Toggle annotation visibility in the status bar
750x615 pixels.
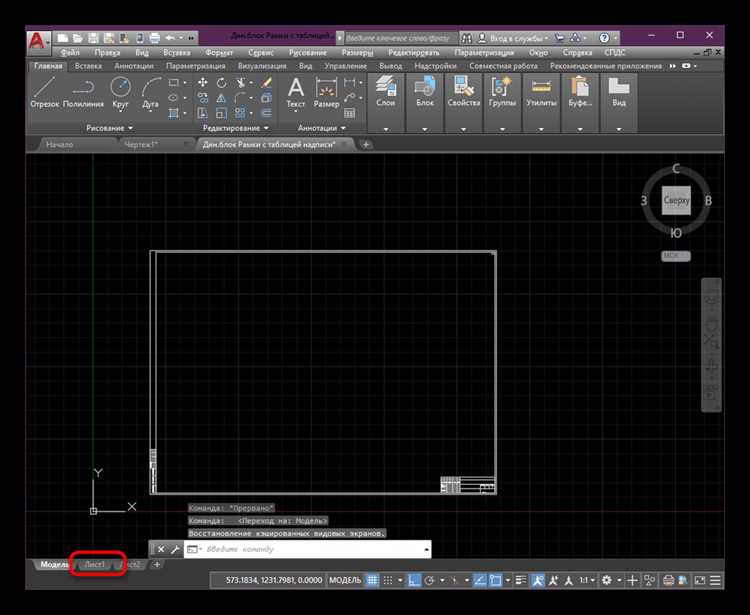click(538, 580)
